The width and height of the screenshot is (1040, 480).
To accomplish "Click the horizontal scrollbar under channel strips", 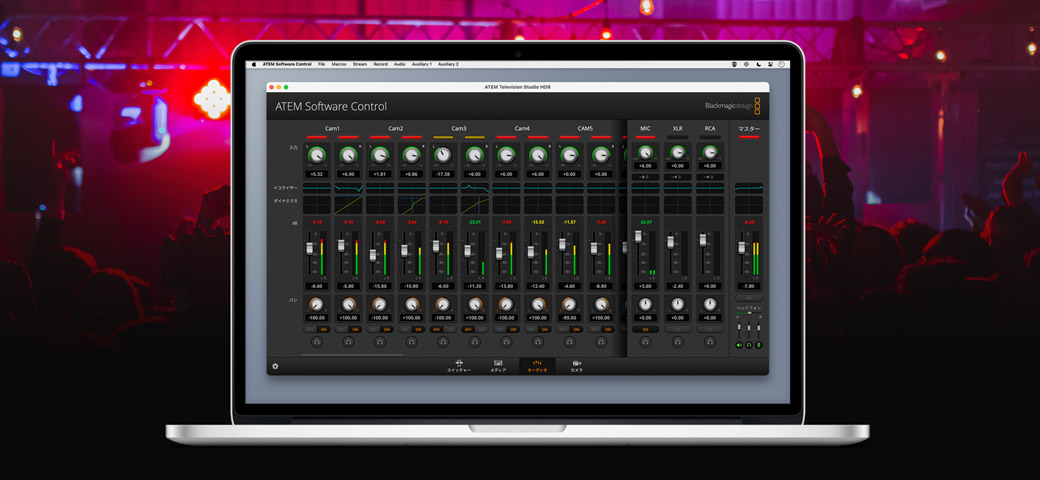I will pos(352,355).
